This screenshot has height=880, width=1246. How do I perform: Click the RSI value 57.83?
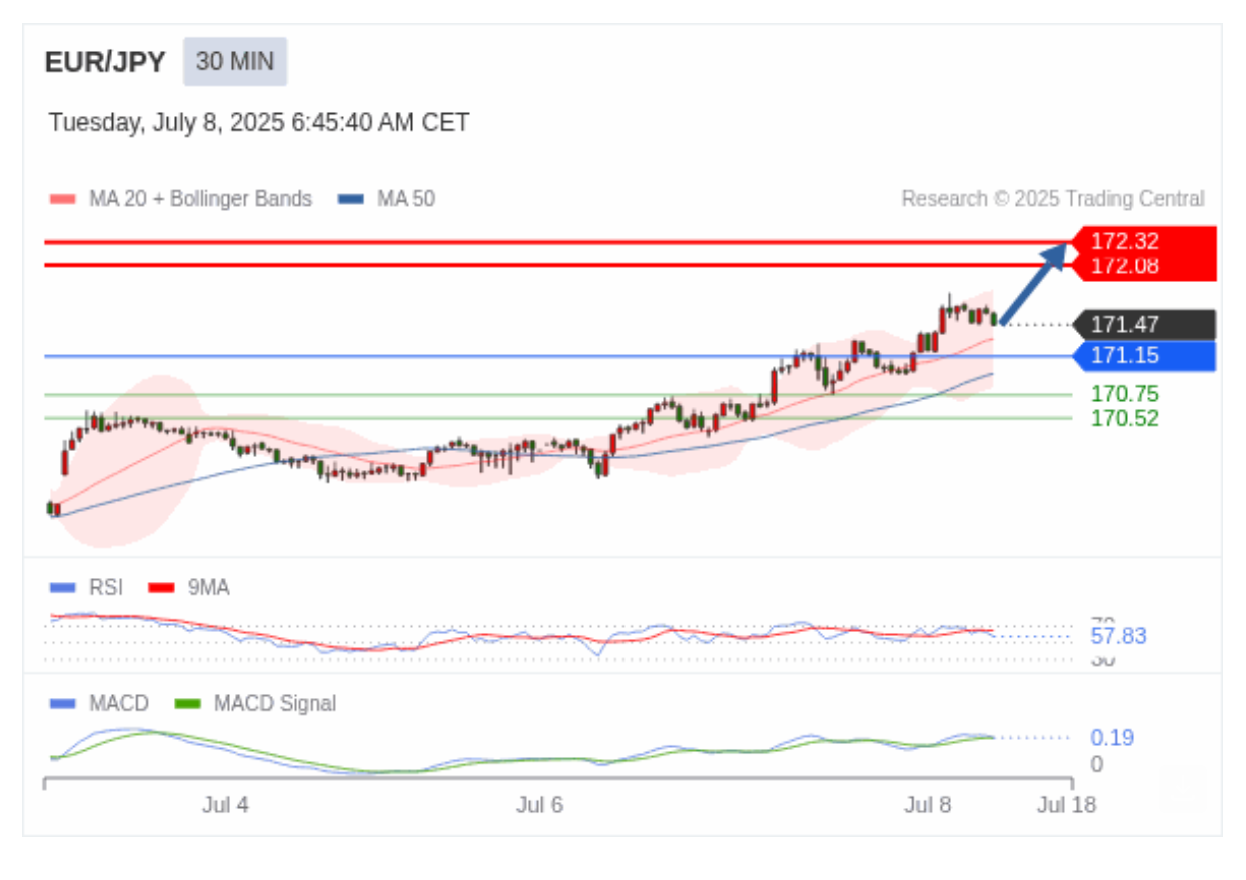pyautogui.click(x=1118, y=636)
